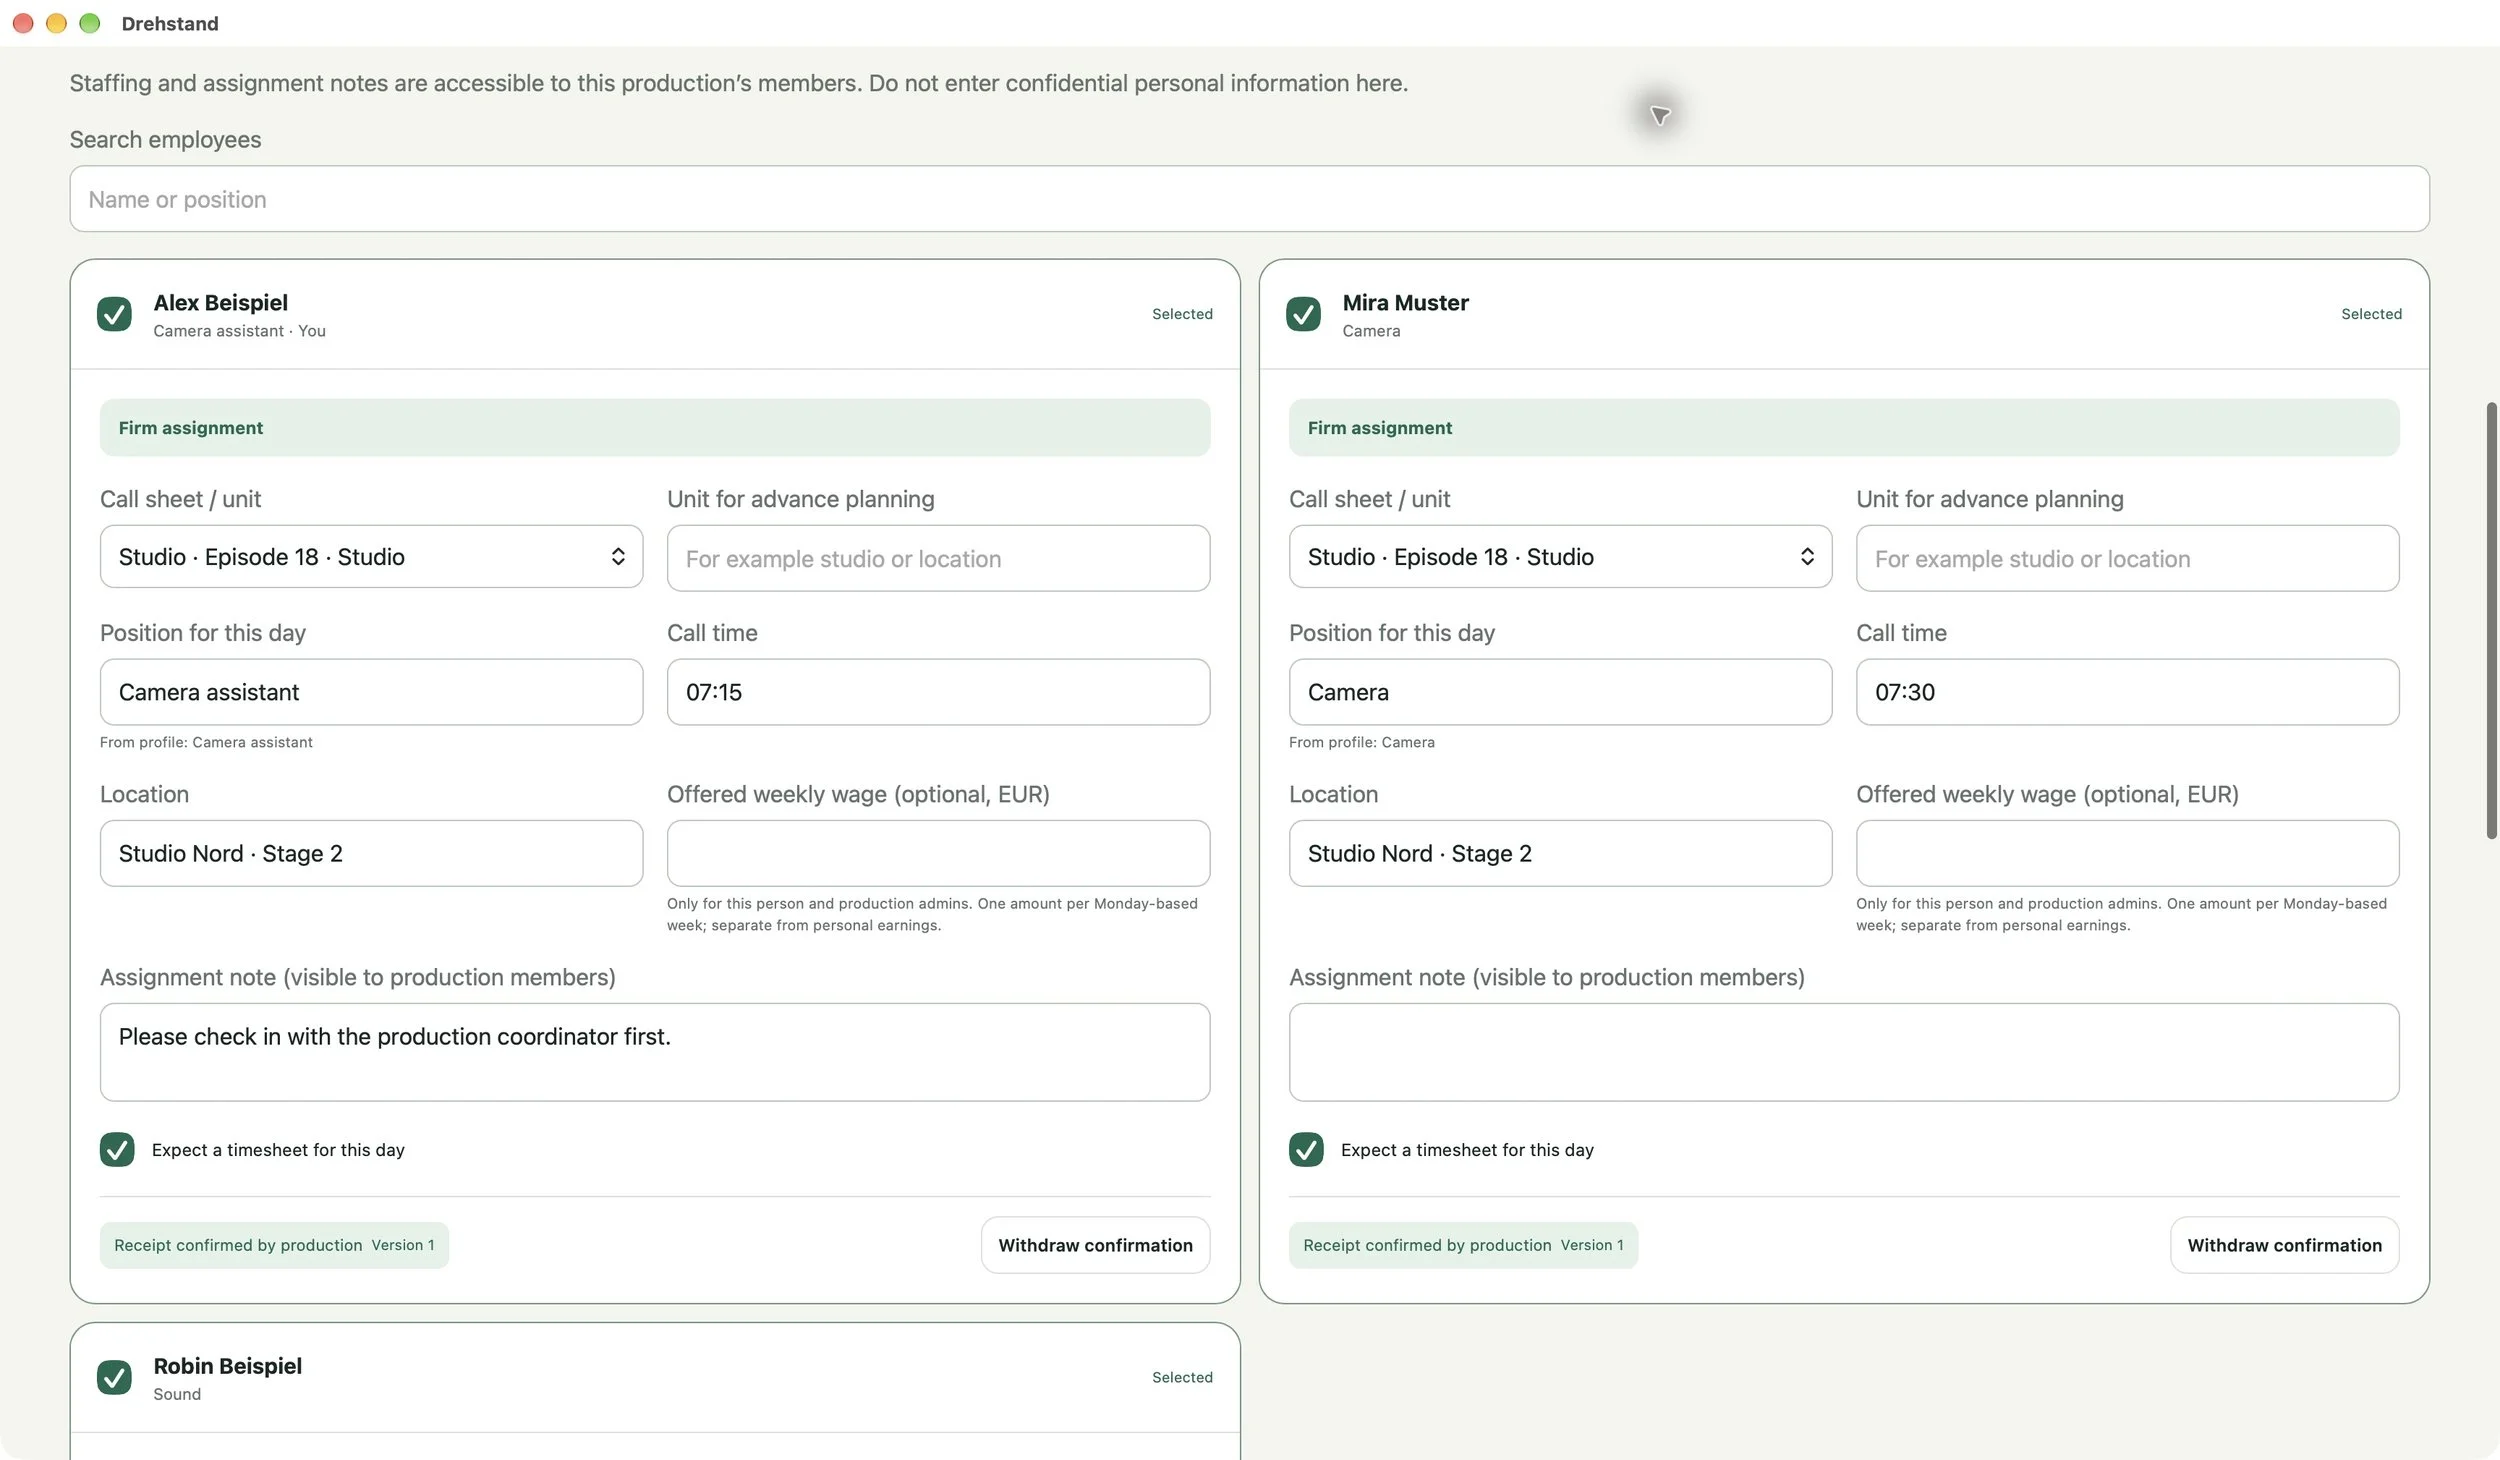
Task: Click Selected status on Mira's card
Action: tap(2371, 314)
